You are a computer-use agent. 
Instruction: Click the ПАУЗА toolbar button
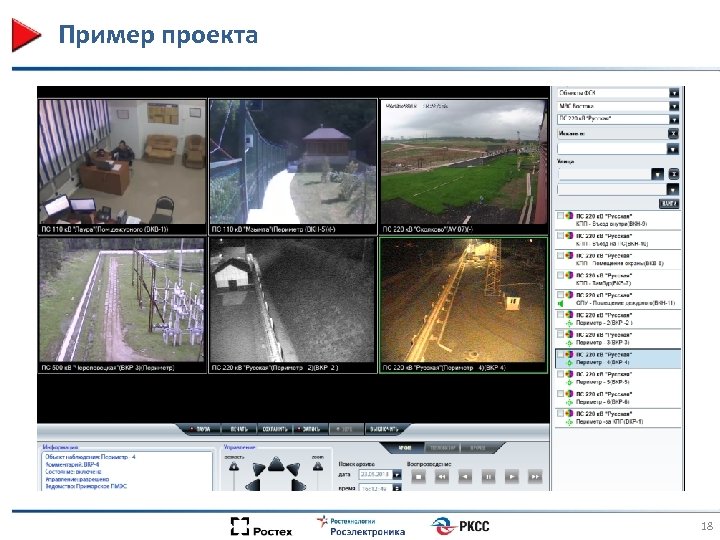click(201, 429)
